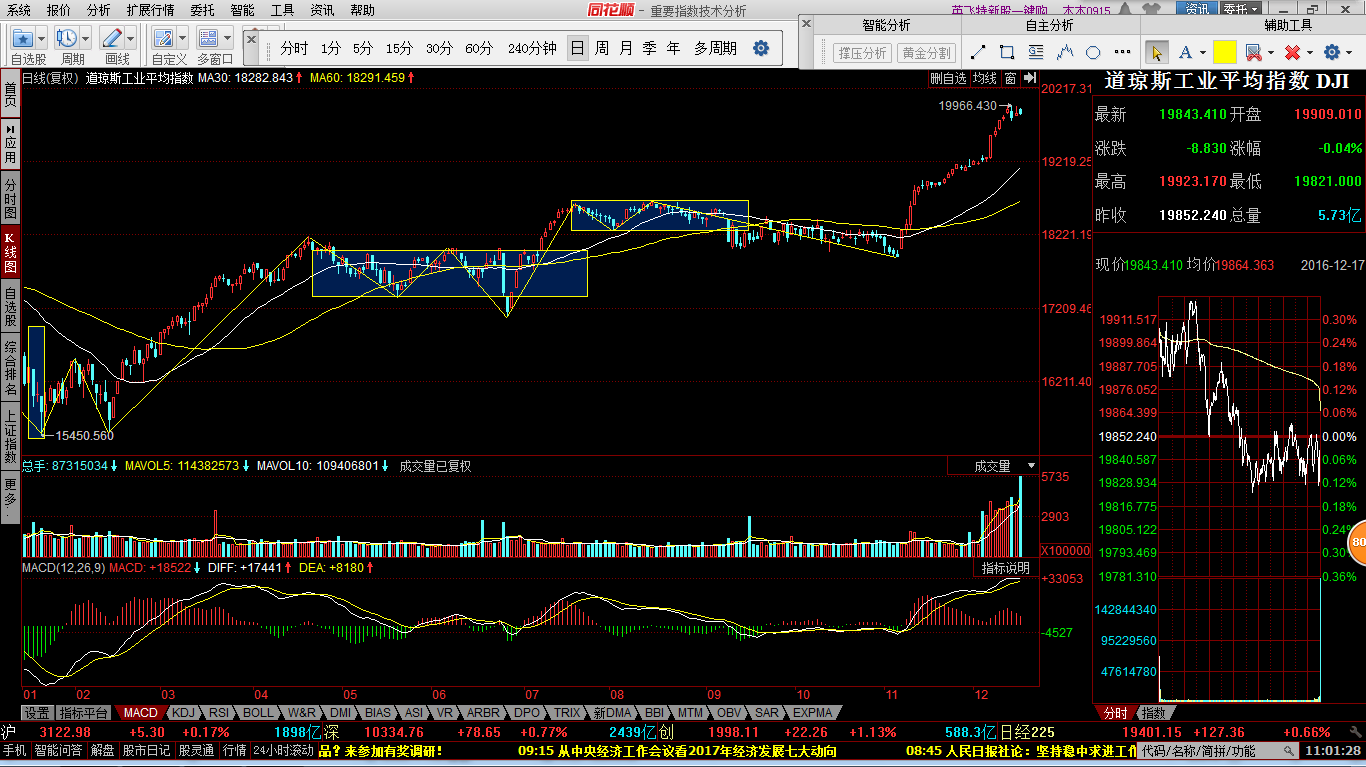Viewport: 1366px width, 767px height.
Task: Expand the text tool dropdown arrow
Action: pos(1203,52)
